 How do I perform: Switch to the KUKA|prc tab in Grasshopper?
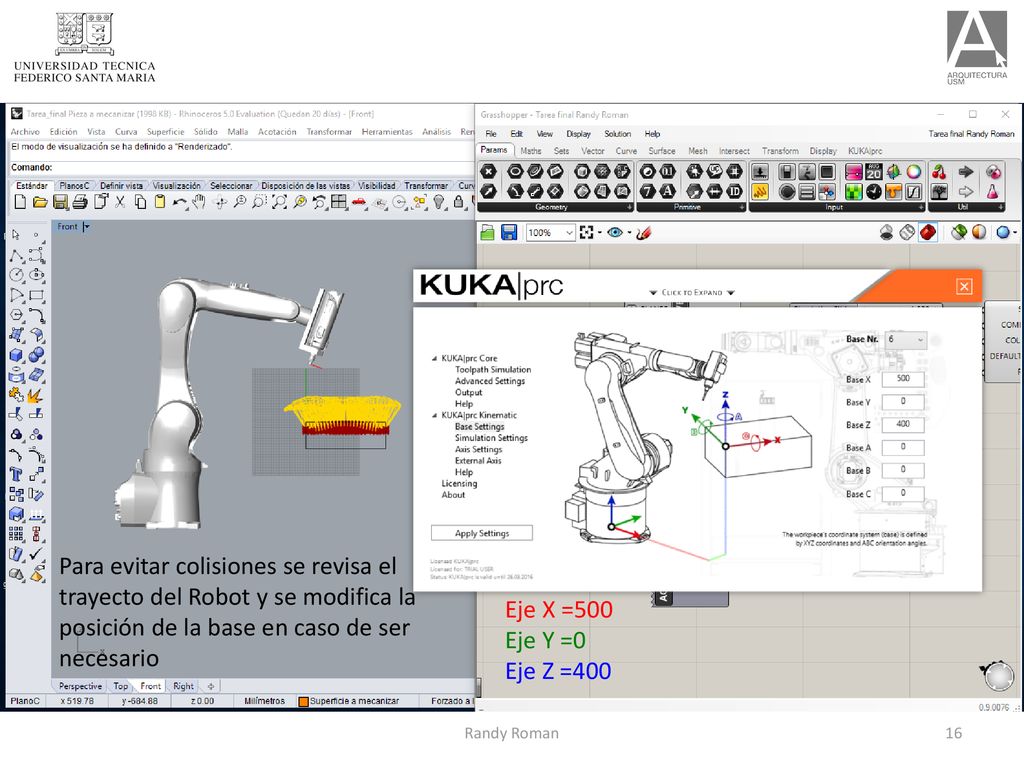(x=865, y=151)
